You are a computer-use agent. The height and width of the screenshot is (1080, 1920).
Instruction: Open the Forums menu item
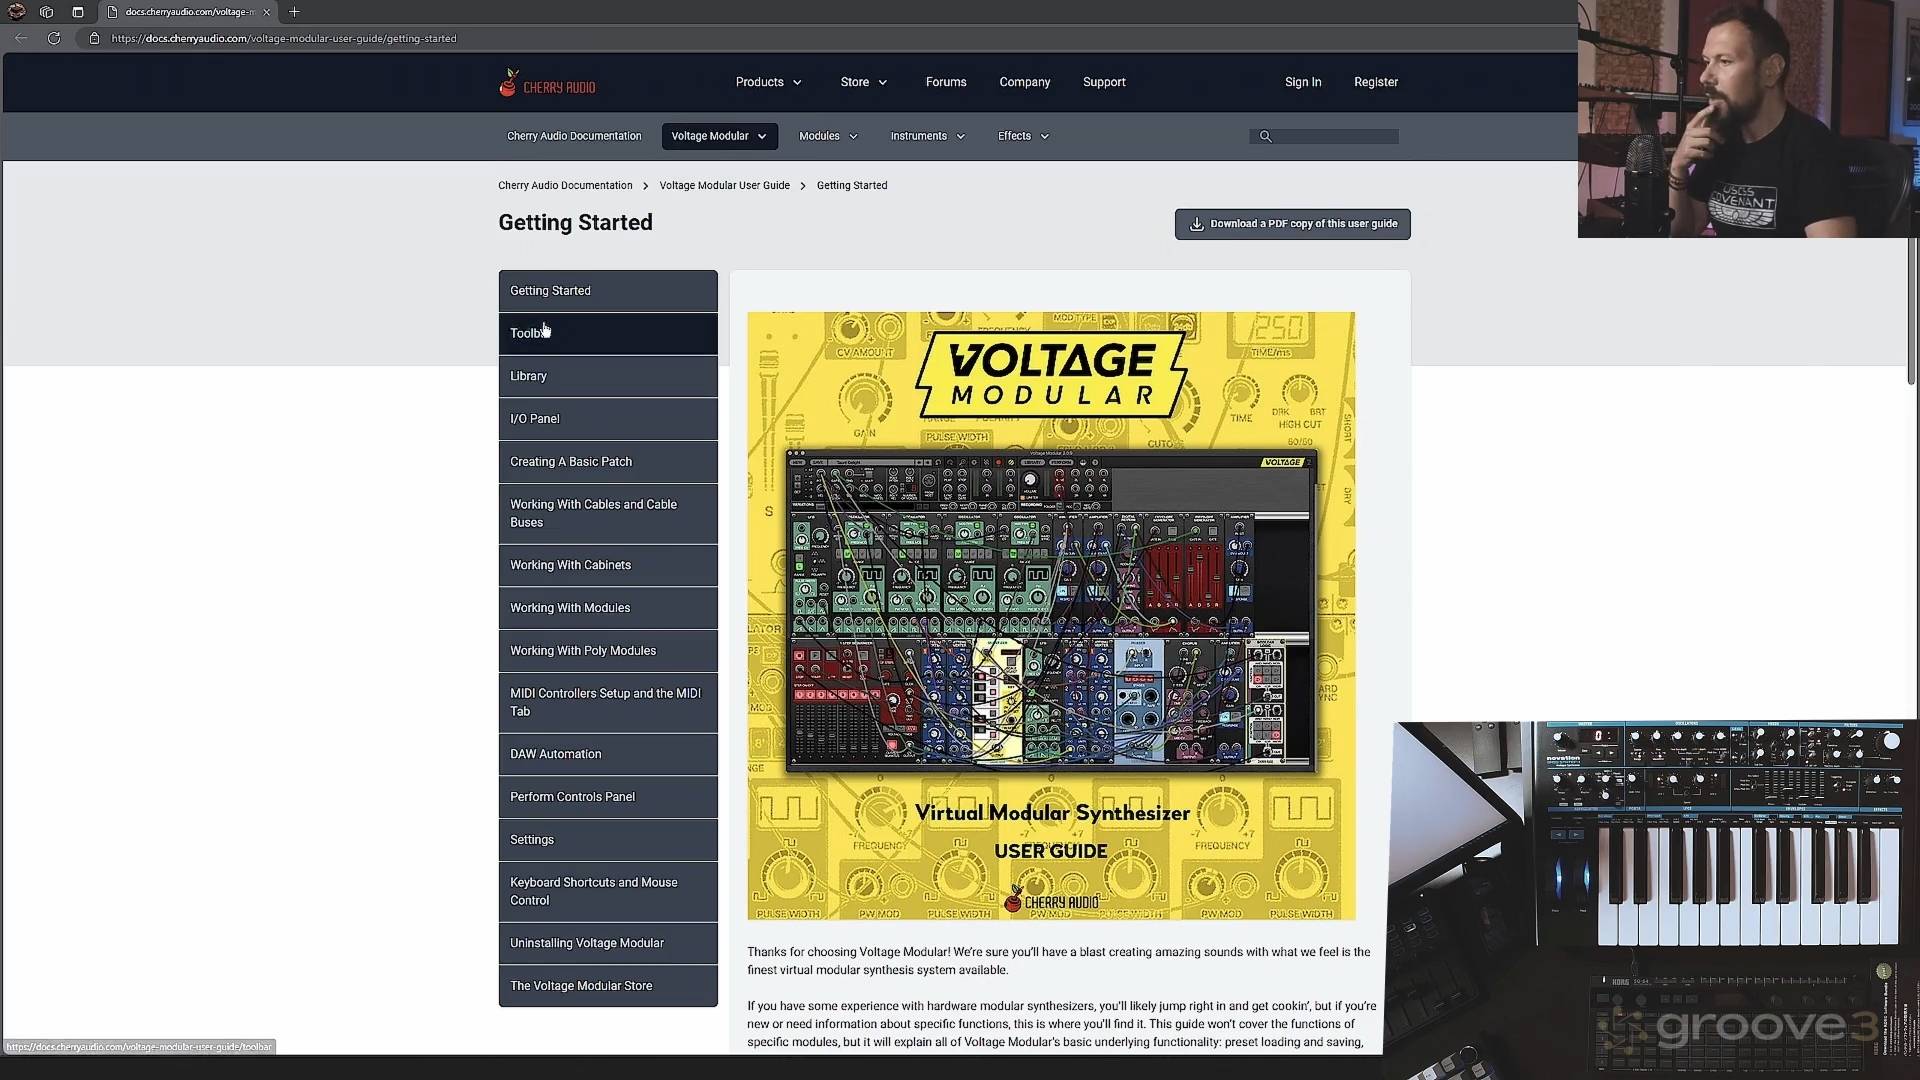pyautogui.click(x=945, y=82)
